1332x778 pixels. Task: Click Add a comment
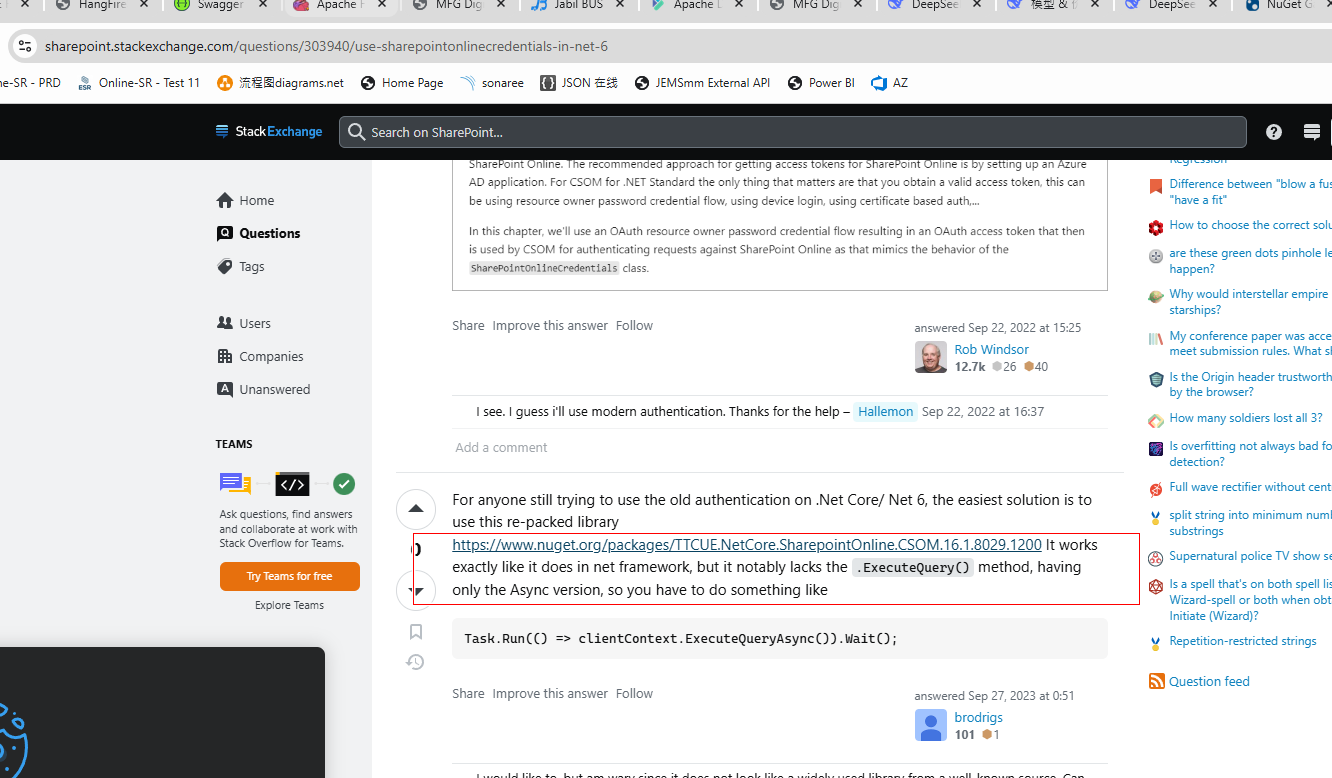click(501, 447)
